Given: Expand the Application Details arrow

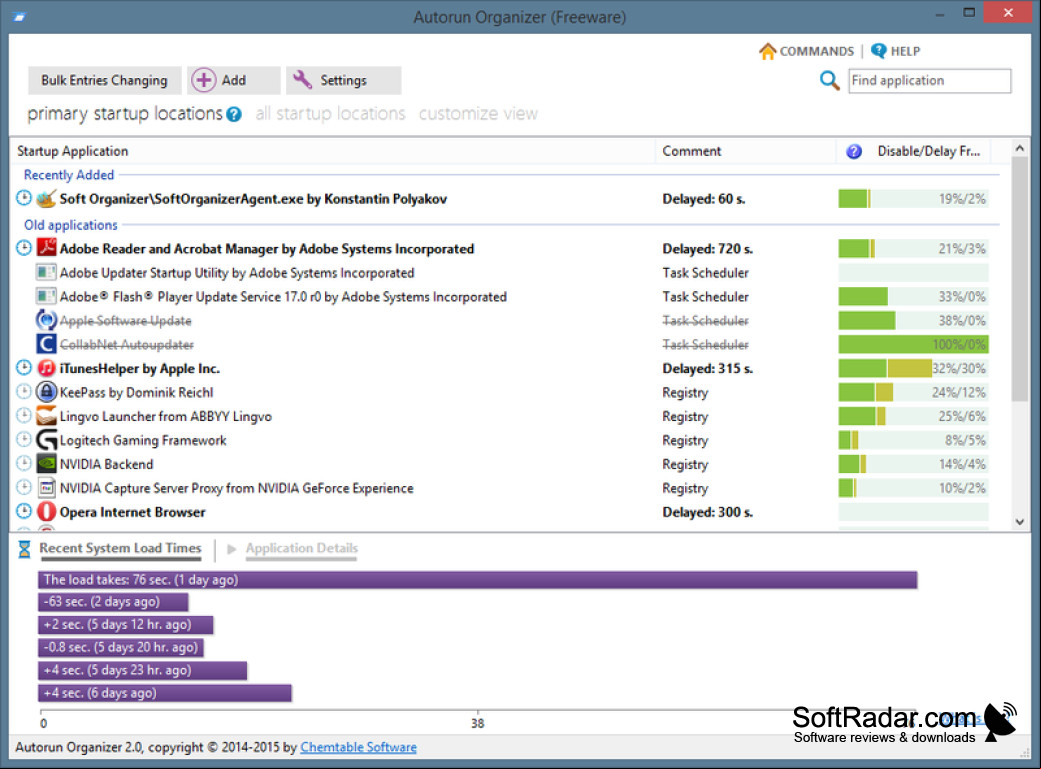Looking at the screenshot, I should pos(232,549).
